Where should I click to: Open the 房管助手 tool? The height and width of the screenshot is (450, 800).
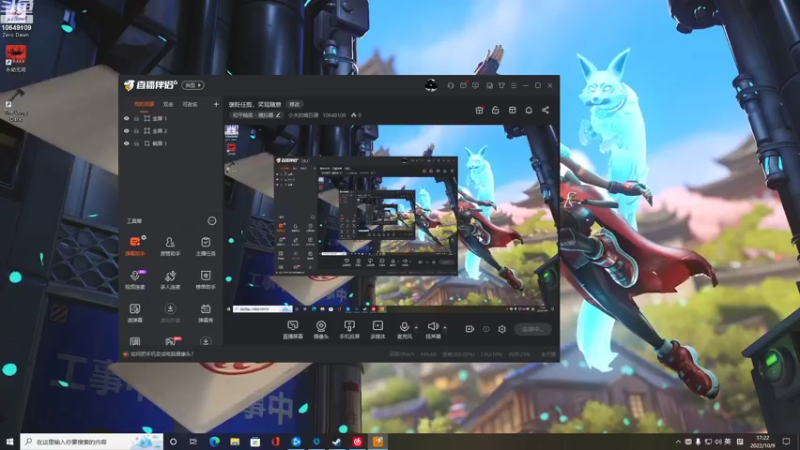(170, 246)
